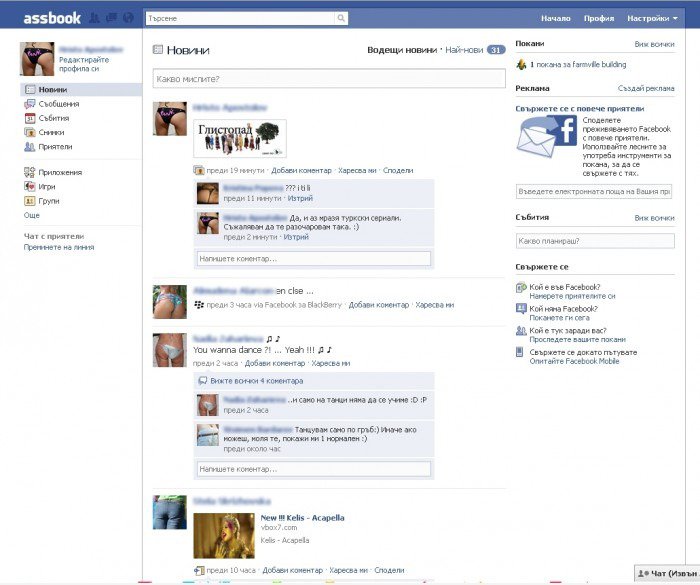
Task: Open the Глистопад image thumbnail
Action: 240,138
